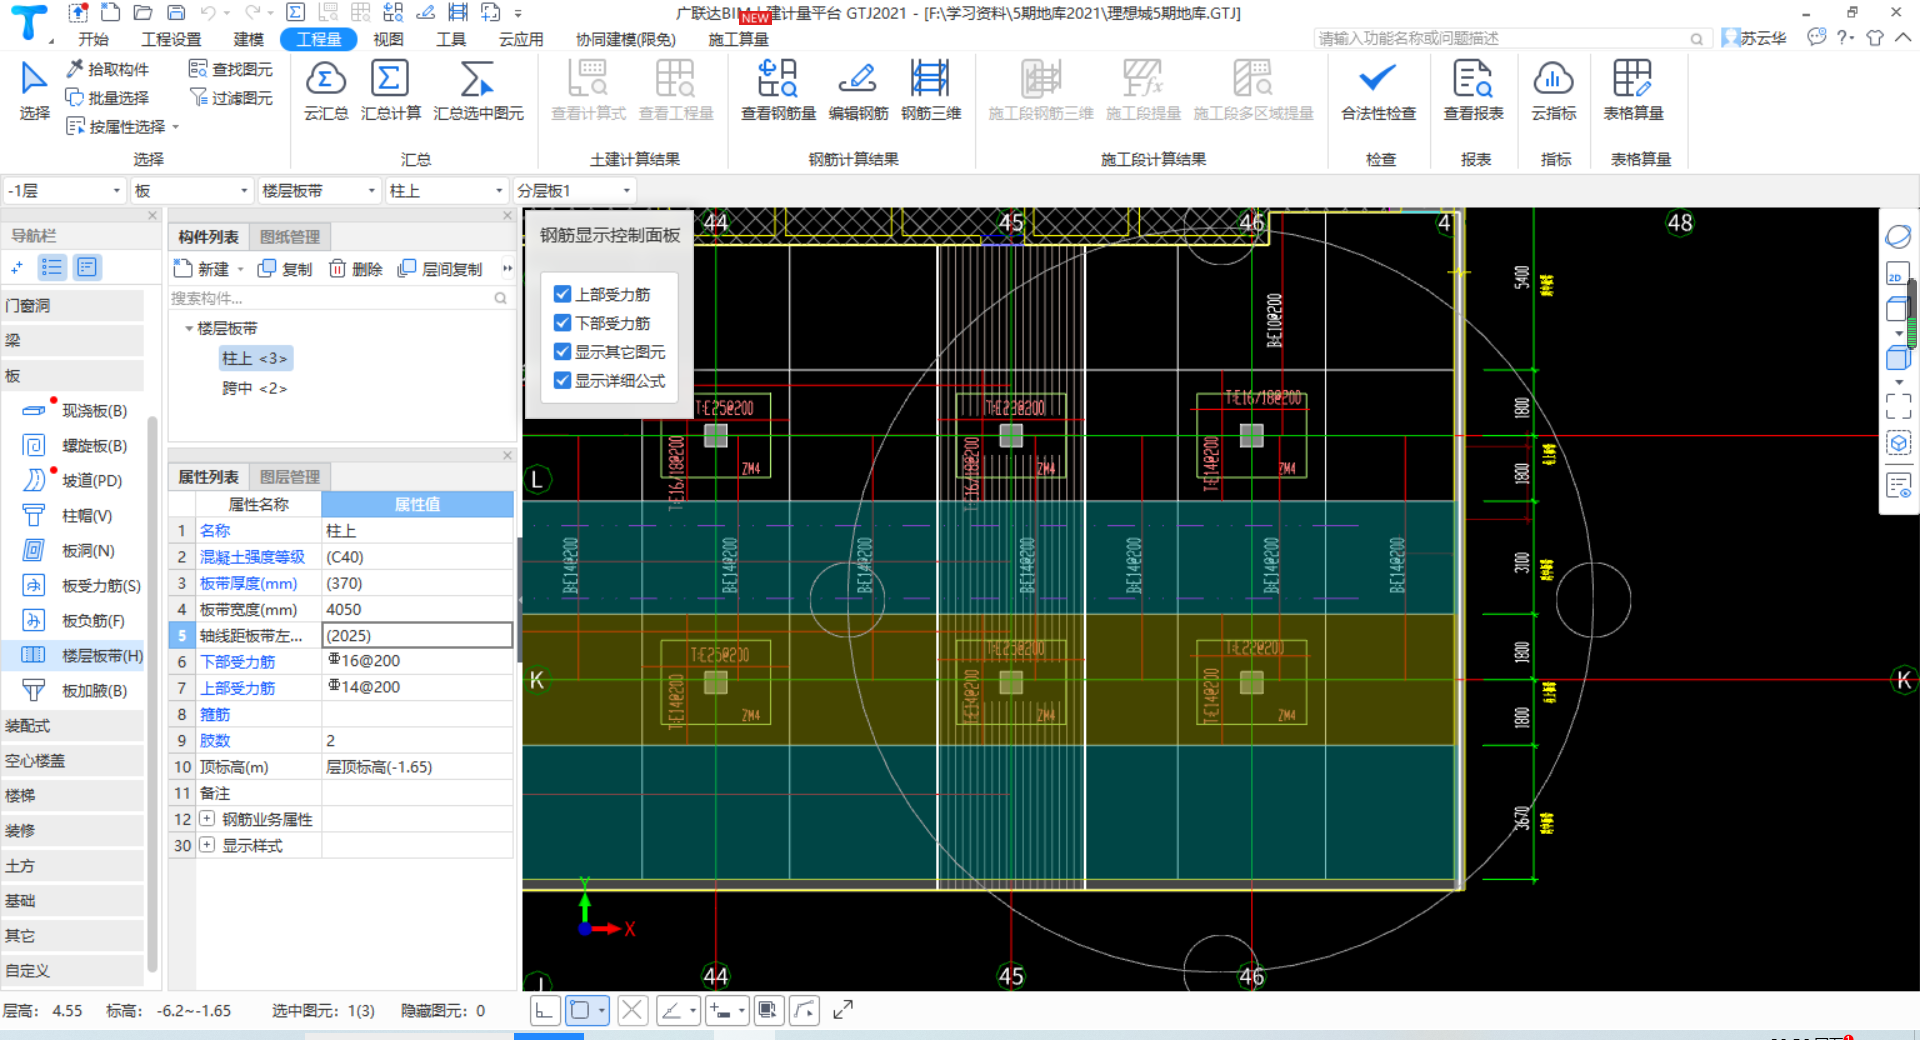
Task: Select 柱上 <3> tree item
Action: tap(254, 358)
